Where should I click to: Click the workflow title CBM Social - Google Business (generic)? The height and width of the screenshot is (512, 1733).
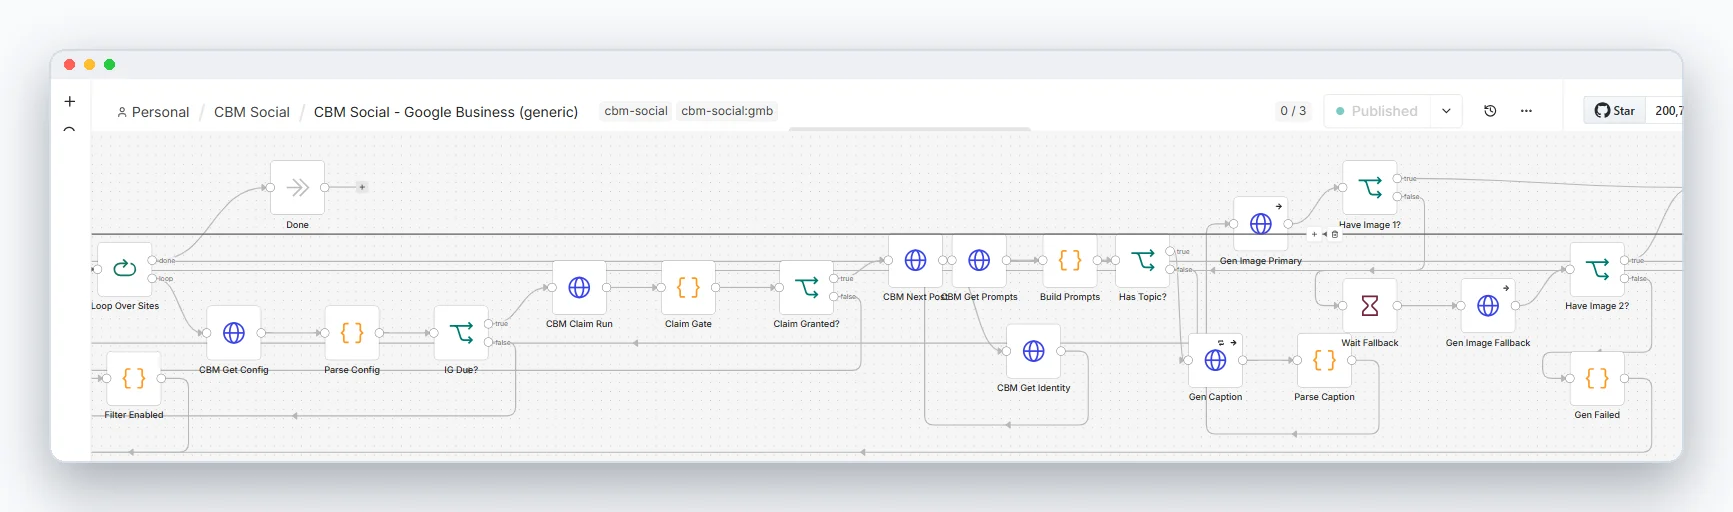(x=446, y=112)
